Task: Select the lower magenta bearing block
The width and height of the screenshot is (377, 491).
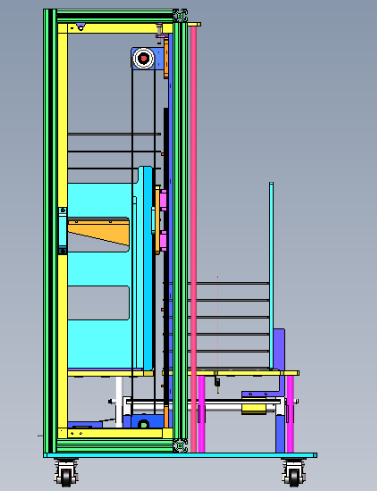Action: (x=163, y=240)
